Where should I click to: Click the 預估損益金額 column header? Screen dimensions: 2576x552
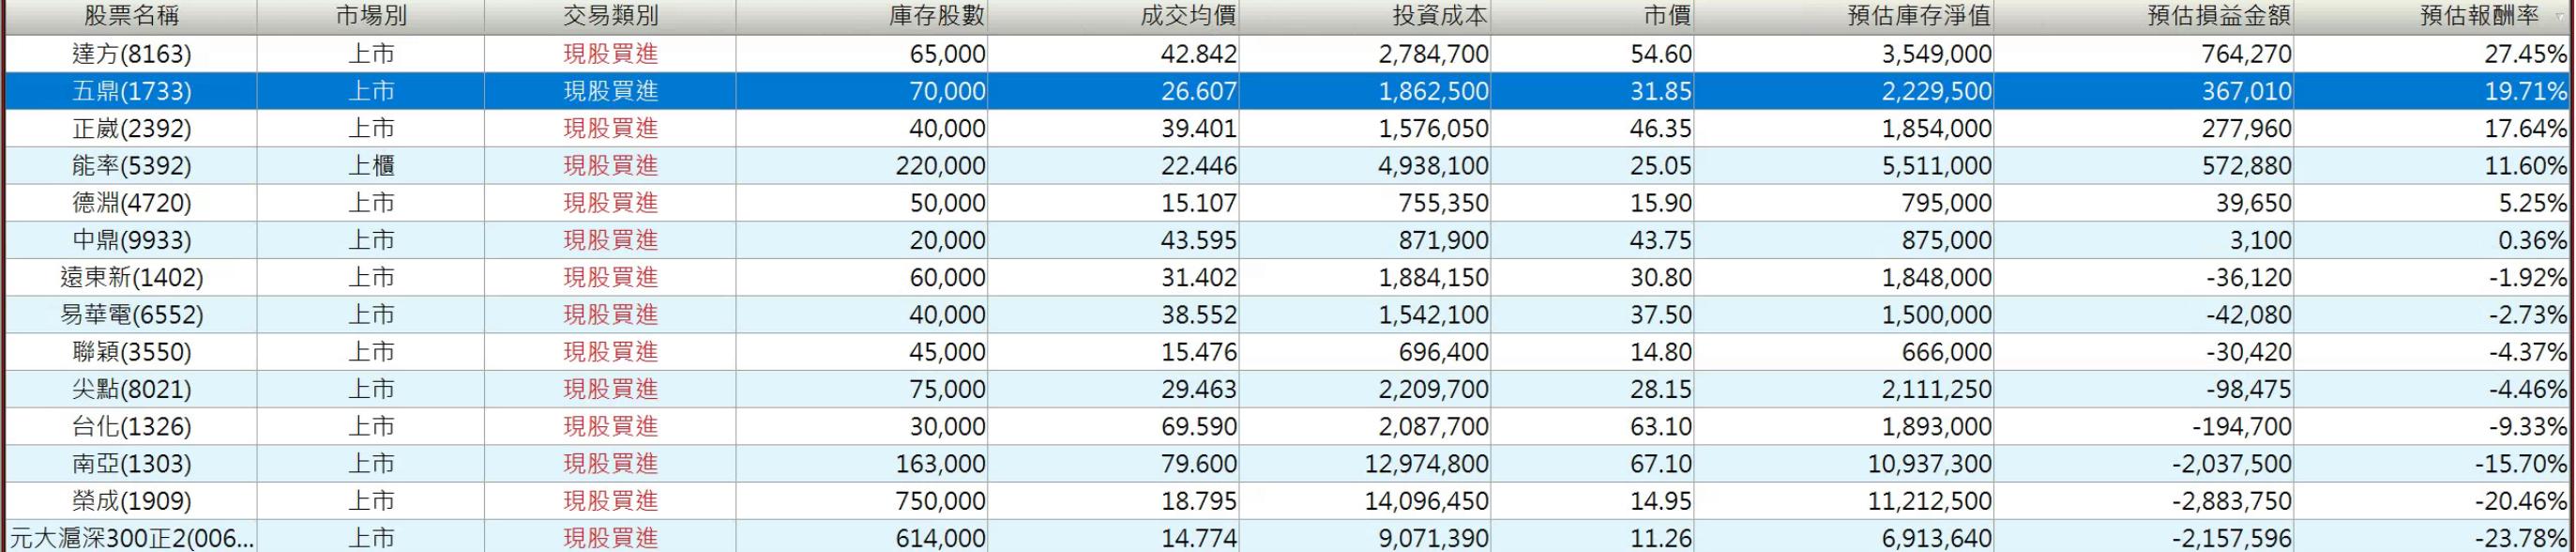[x=2144, y=16]
